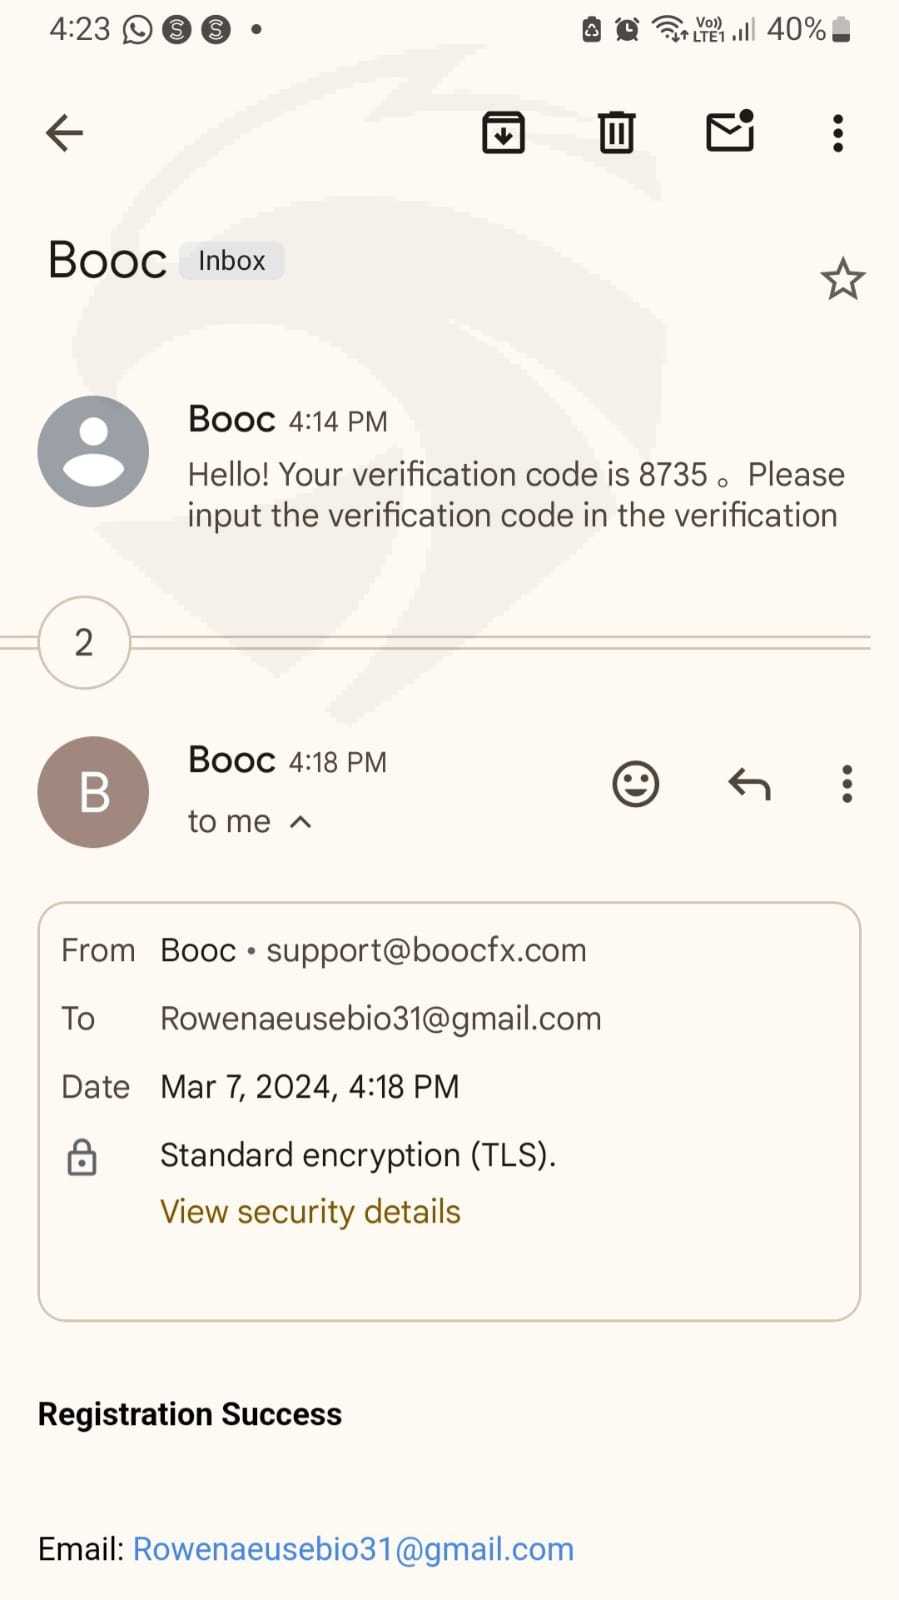Archive this Booc conversation
The width and height of the screenshot is (899, 1600).
pos(503,132)
